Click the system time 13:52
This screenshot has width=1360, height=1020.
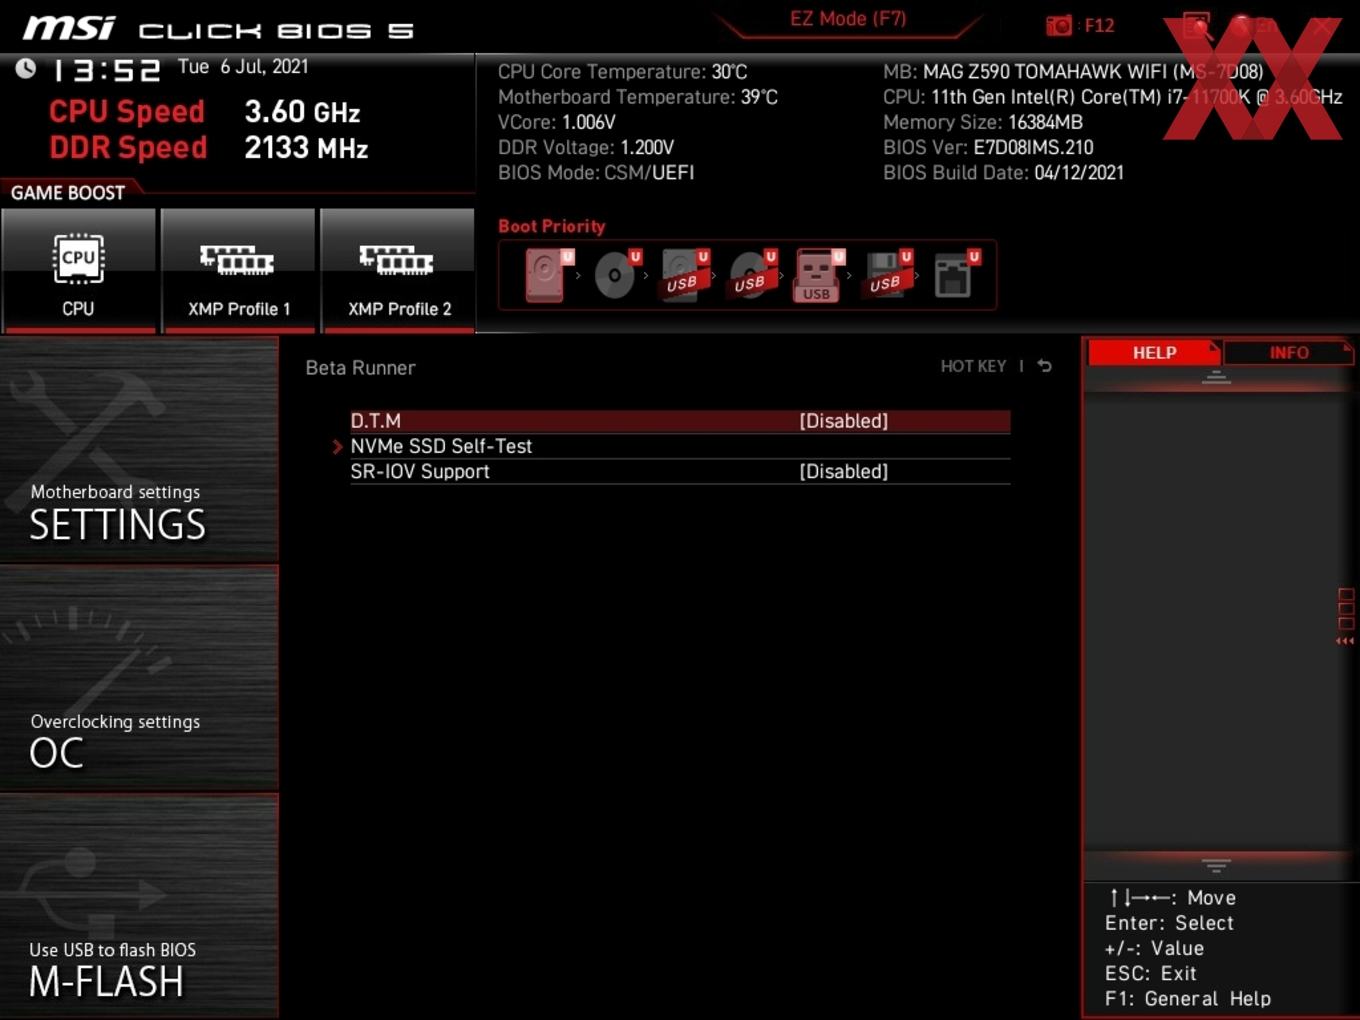pyautogui.click(x=106, y=71)
